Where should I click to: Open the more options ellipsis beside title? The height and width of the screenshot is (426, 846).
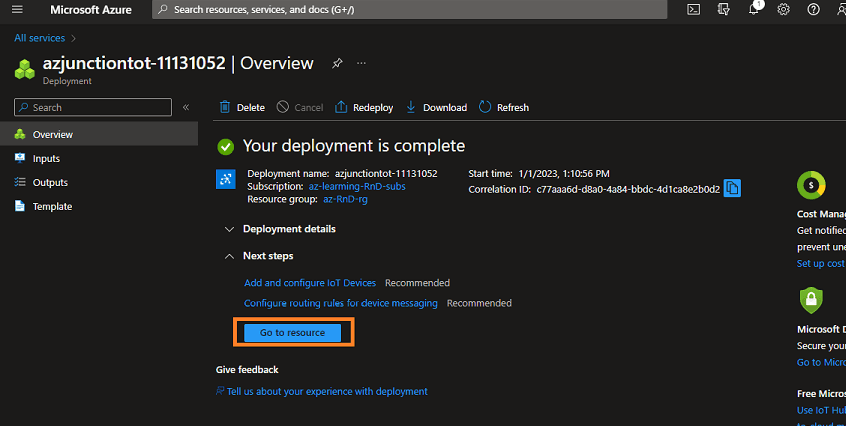361,63
